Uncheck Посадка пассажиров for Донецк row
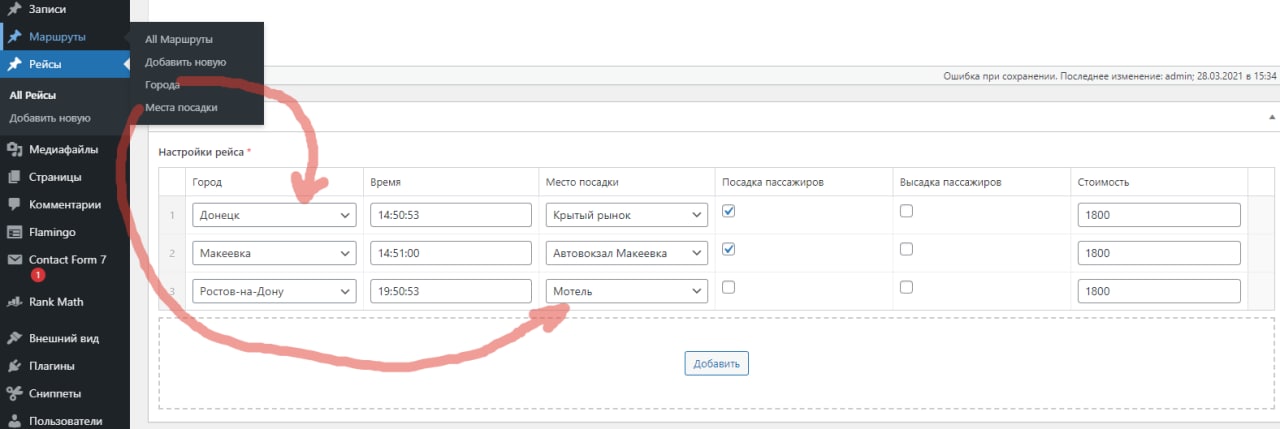The image size is (1280, 429). 729,211
